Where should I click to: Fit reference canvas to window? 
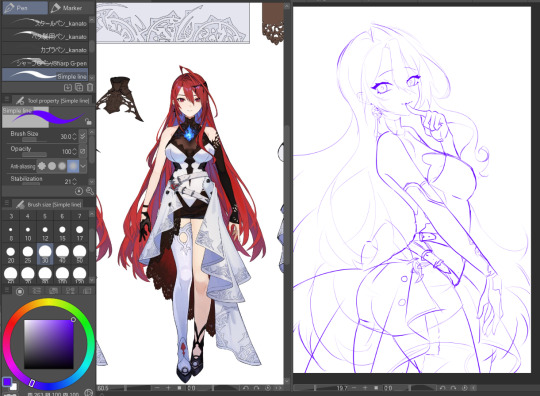coord(179,388)
